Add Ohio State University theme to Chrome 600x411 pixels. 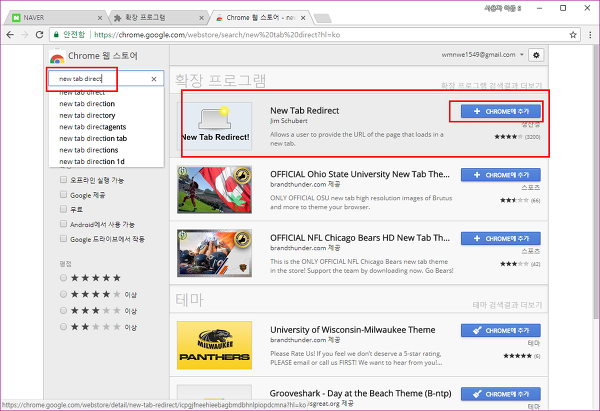(x=501, y=175)
